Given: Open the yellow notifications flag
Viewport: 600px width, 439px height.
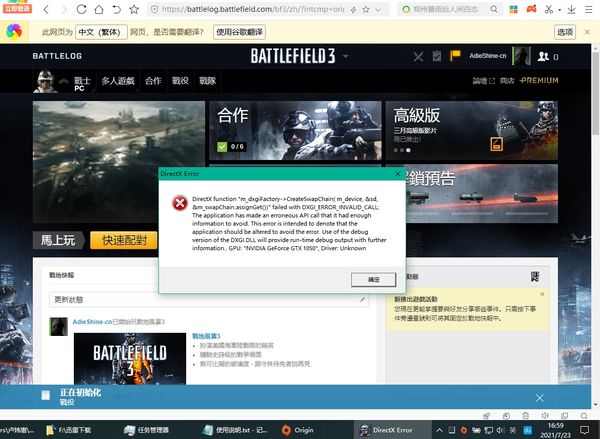Looking at the screenshot, I should [x=455, y=56].
